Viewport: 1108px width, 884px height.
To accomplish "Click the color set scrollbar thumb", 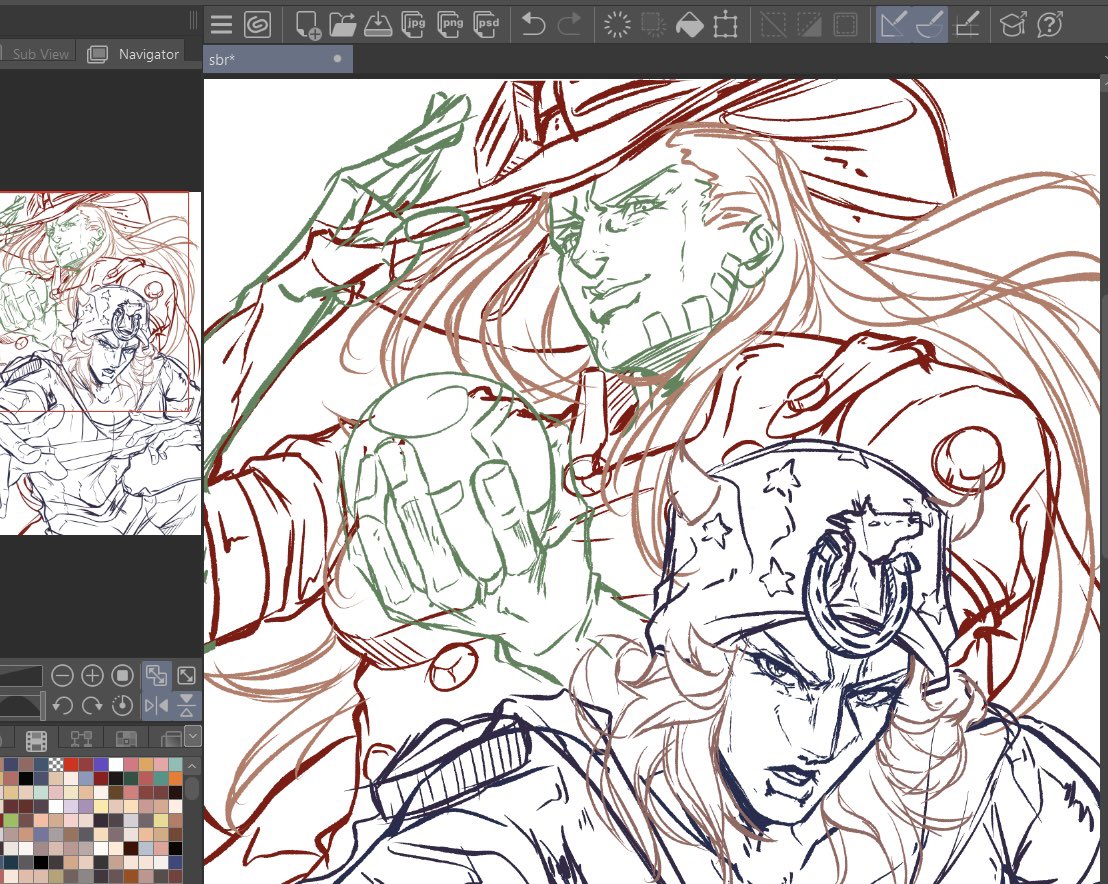I will point(192,789).
